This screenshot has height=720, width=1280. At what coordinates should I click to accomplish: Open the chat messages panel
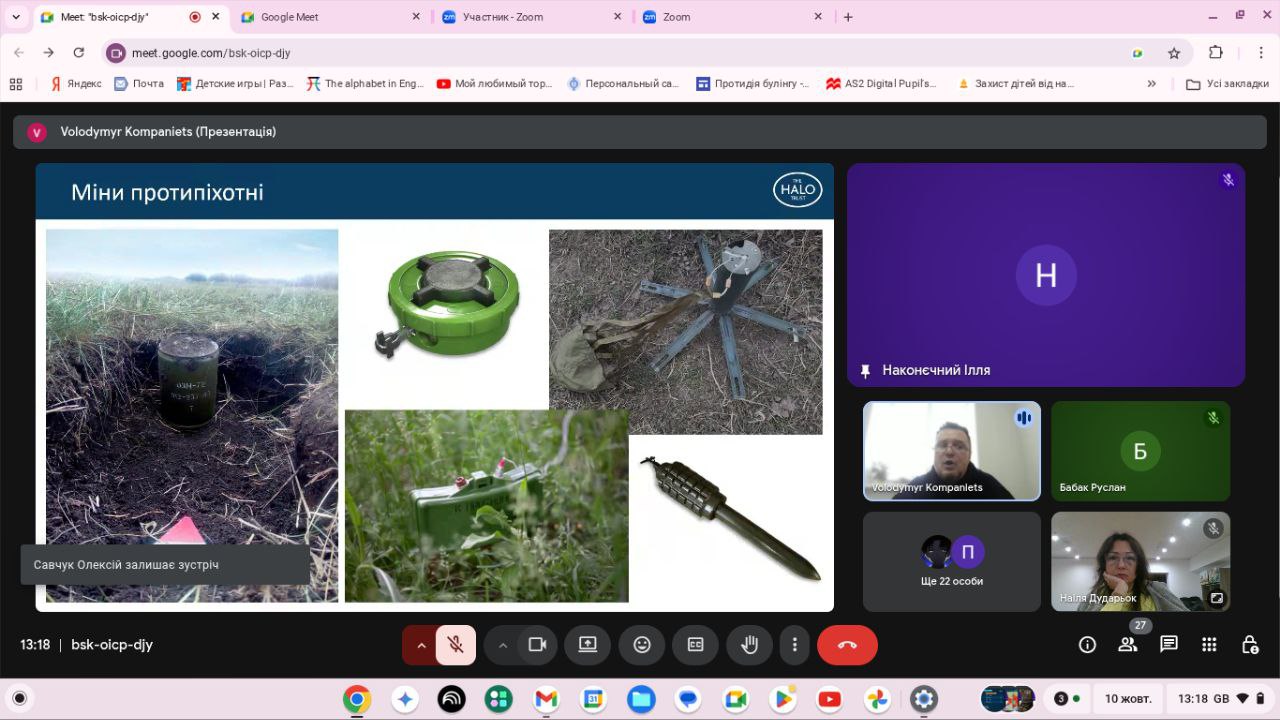1168,645
